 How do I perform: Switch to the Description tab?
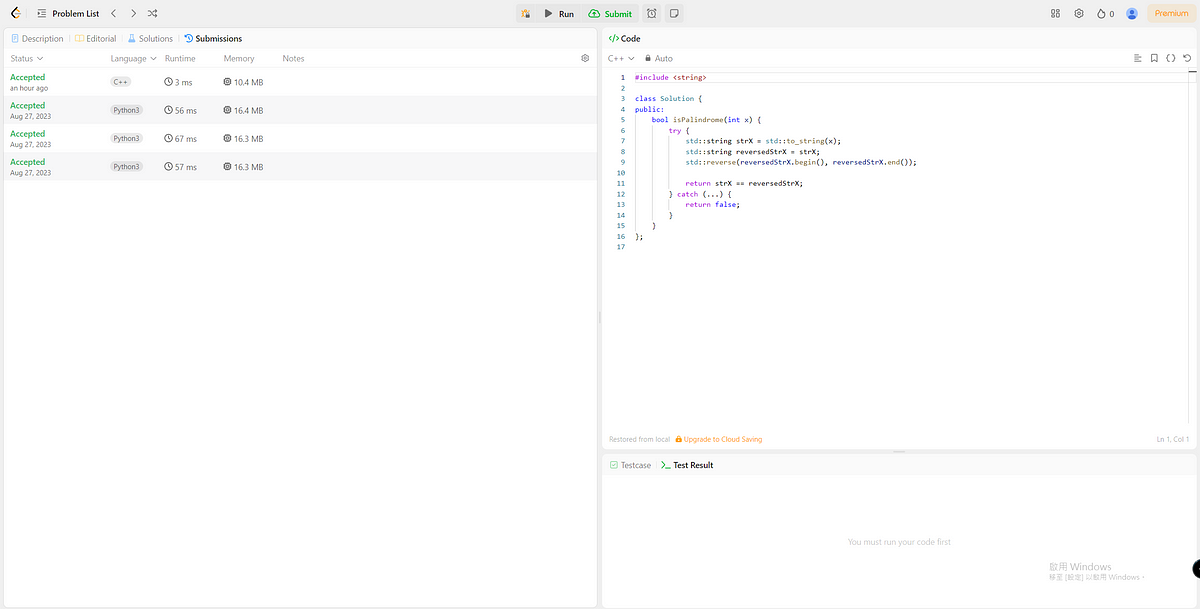coord(37,39)
